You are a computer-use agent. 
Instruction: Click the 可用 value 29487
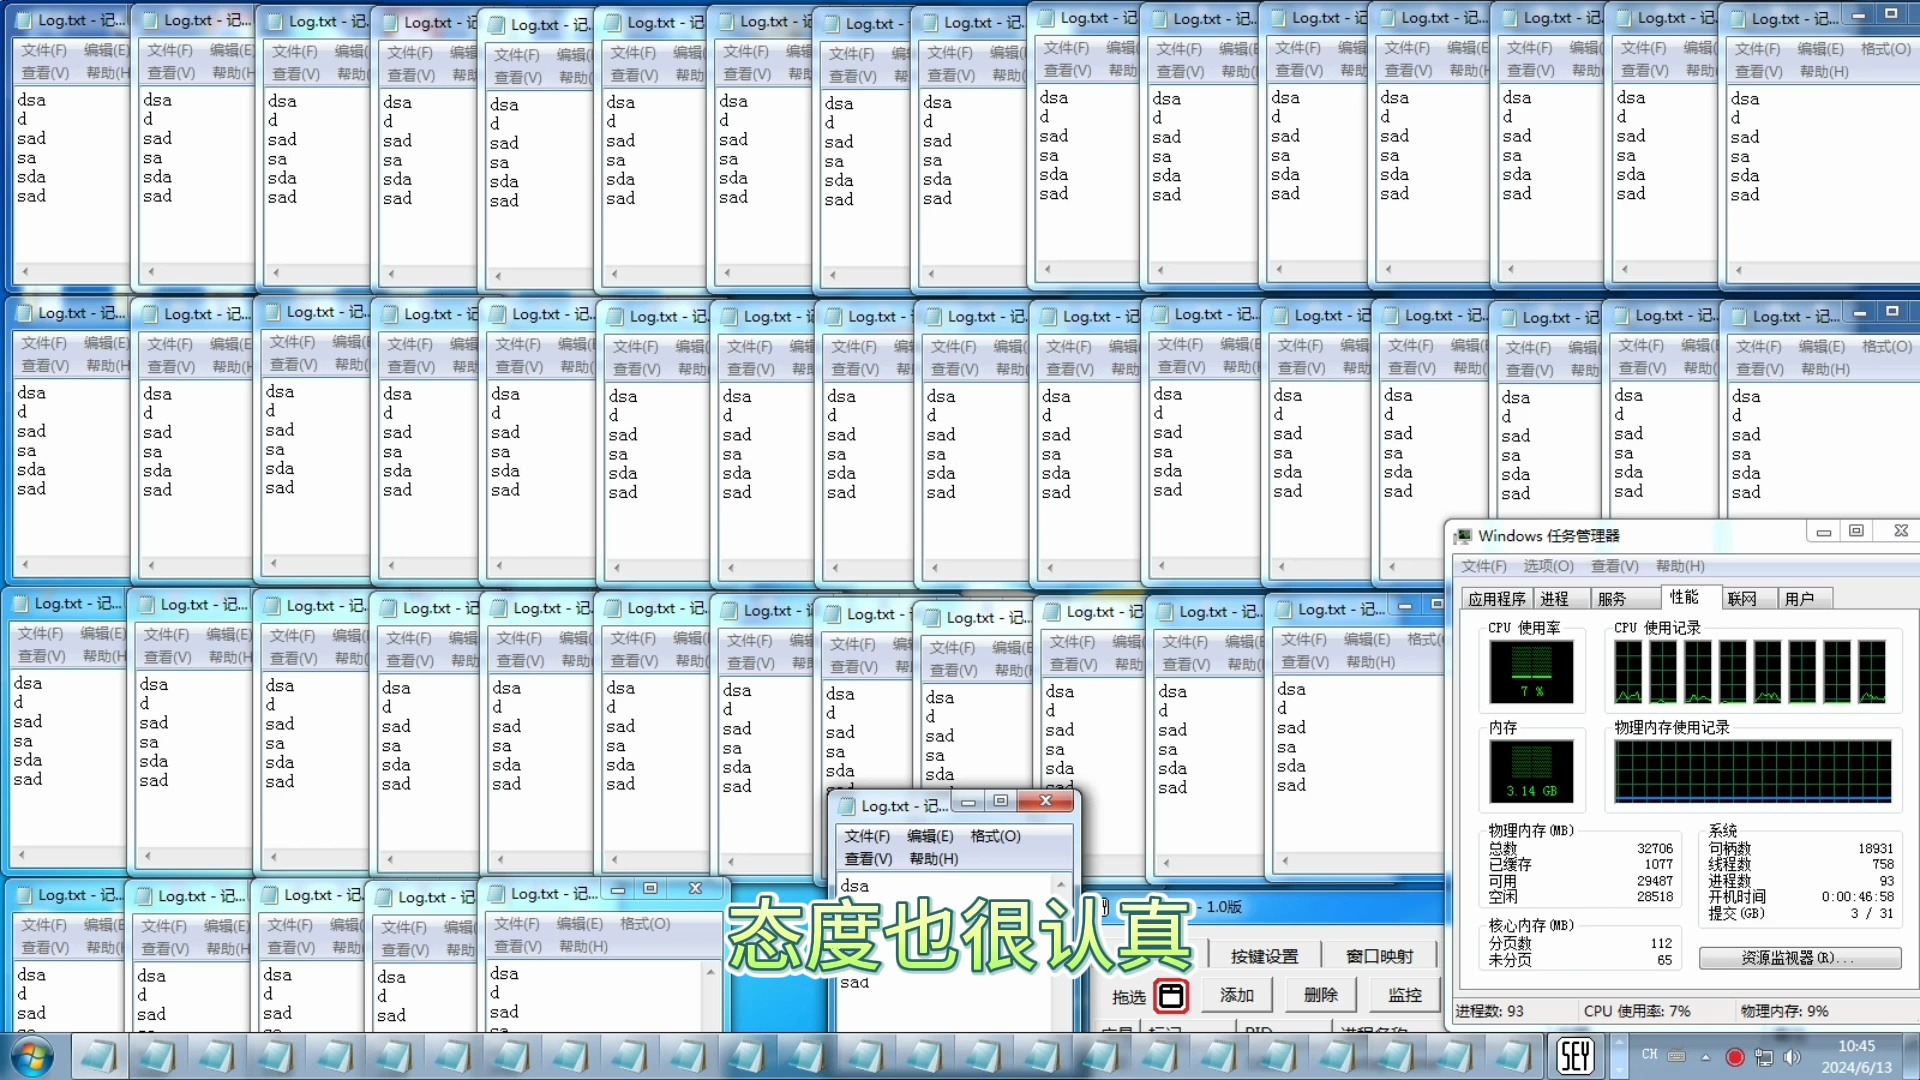point(1654,881)
